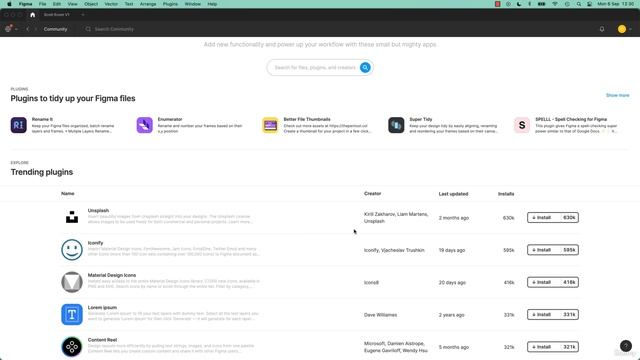Go forward with the right arrow
This screenshot has width=640, height=360.
pos(36,29)
